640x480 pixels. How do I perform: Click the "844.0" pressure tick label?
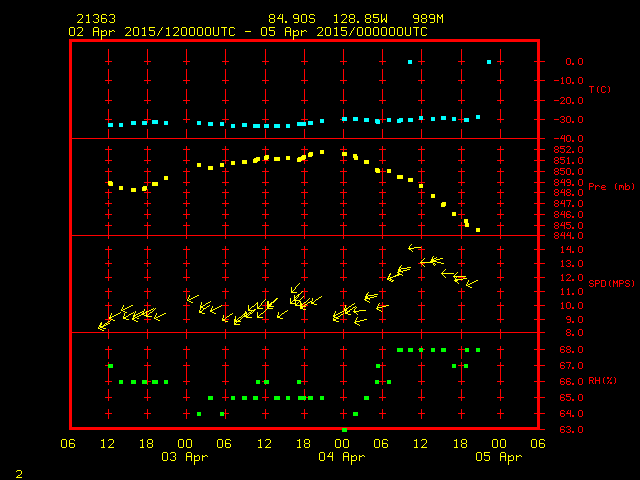click(x=569, y=236)
